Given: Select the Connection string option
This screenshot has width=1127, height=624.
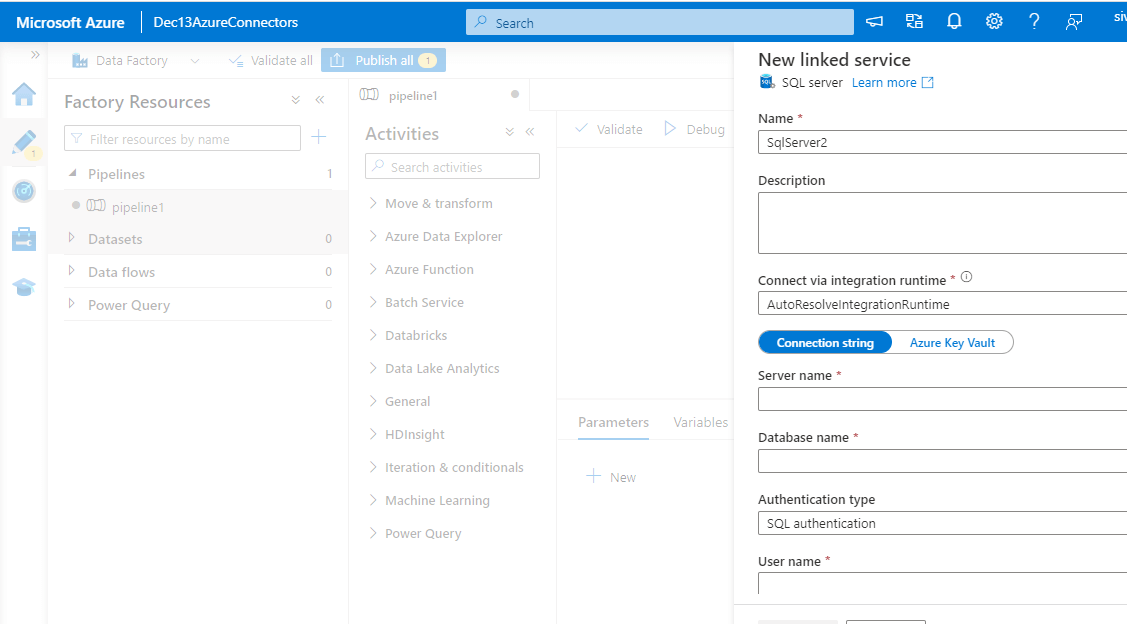Looking at the screenshot, I should coord(824,342).
